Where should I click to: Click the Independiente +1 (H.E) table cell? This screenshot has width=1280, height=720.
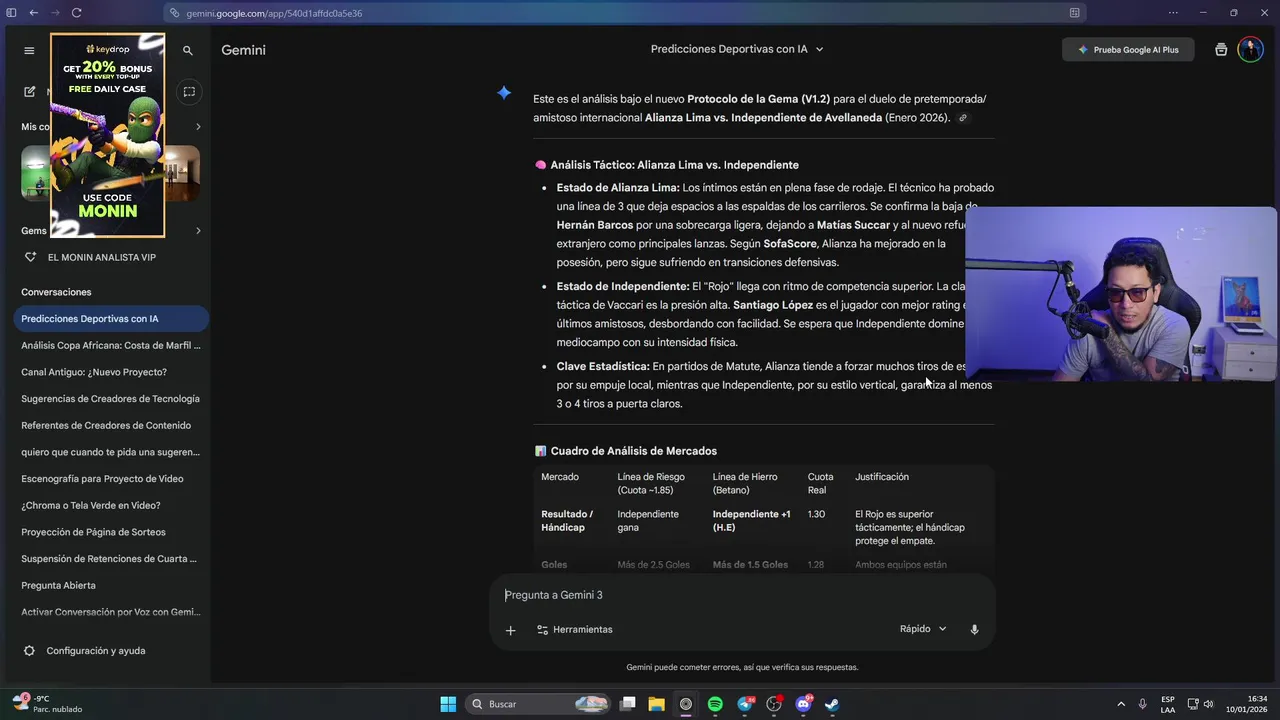tap(752, 521)
